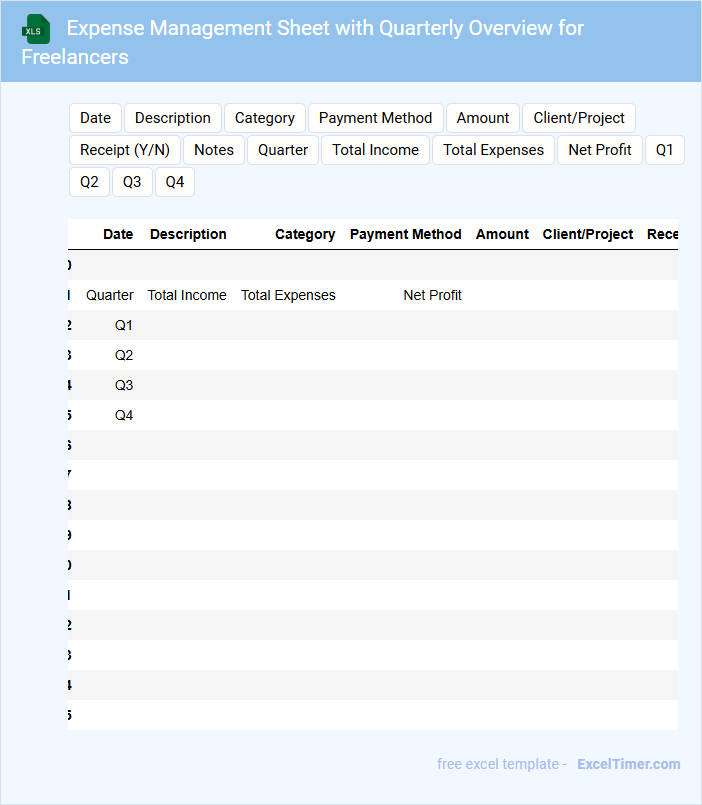Image resolution: width=702 pixels, height=805 pixels.
Task: Click the Quarter cell in the table
Action: coord(110,295)
